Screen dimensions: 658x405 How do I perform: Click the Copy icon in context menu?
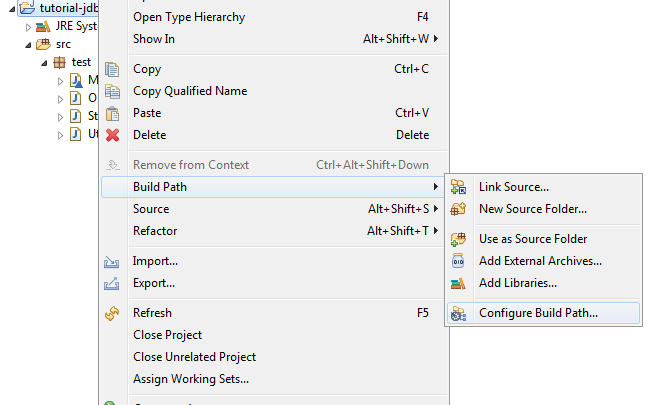coord(113,69)
